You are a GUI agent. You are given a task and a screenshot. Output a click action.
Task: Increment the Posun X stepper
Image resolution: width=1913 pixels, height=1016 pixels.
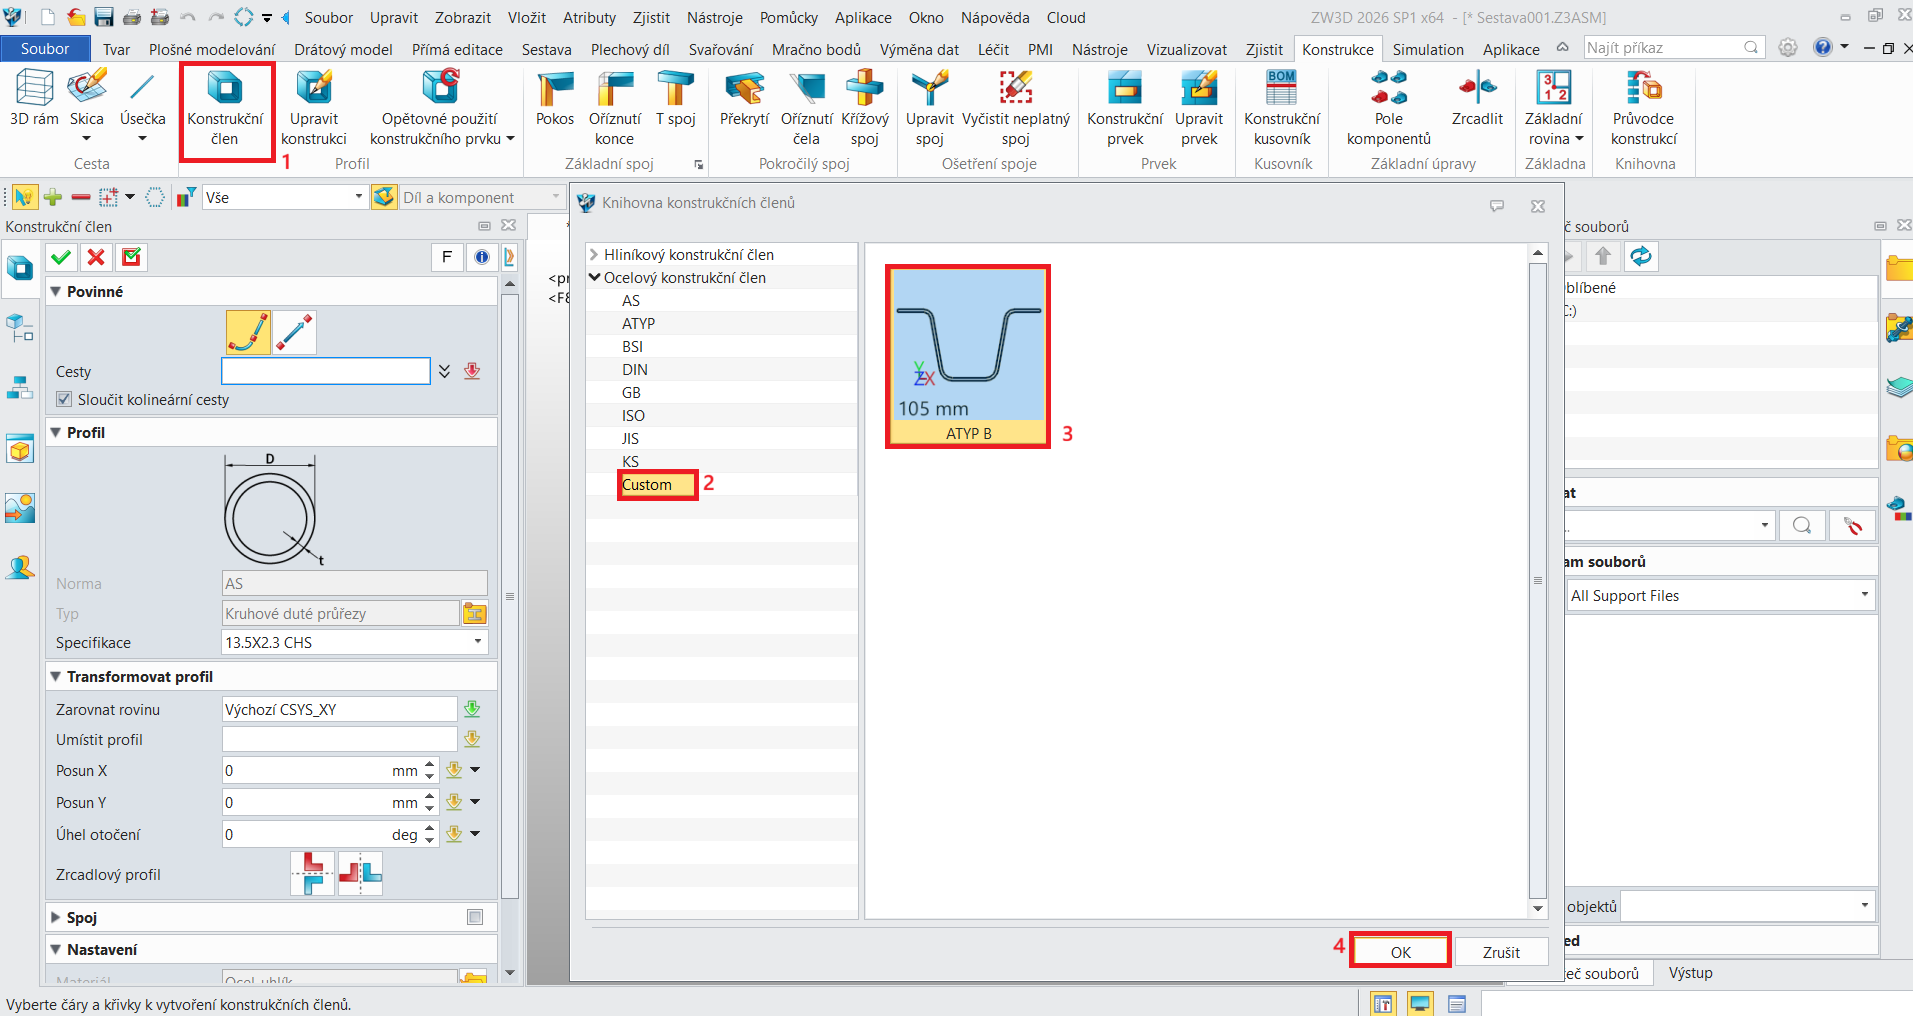[x=430, y=765]
